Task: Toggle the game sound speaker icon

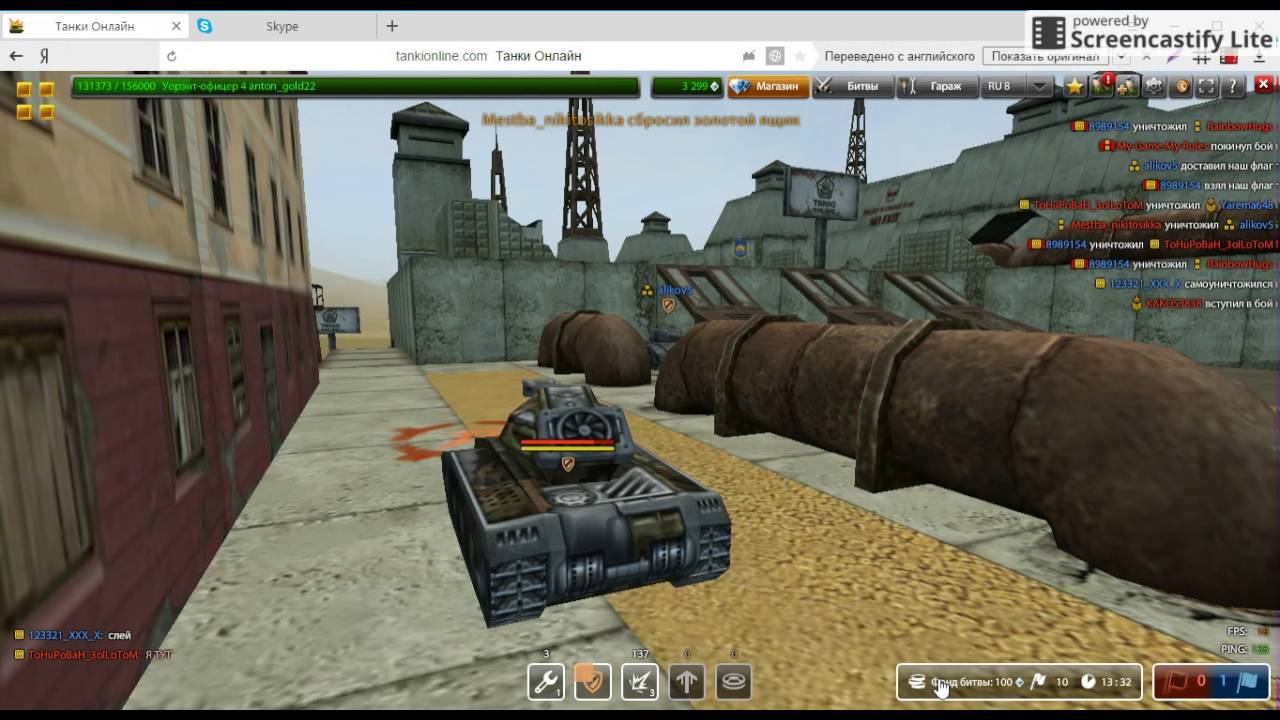Action: (x=1181, y=87)
